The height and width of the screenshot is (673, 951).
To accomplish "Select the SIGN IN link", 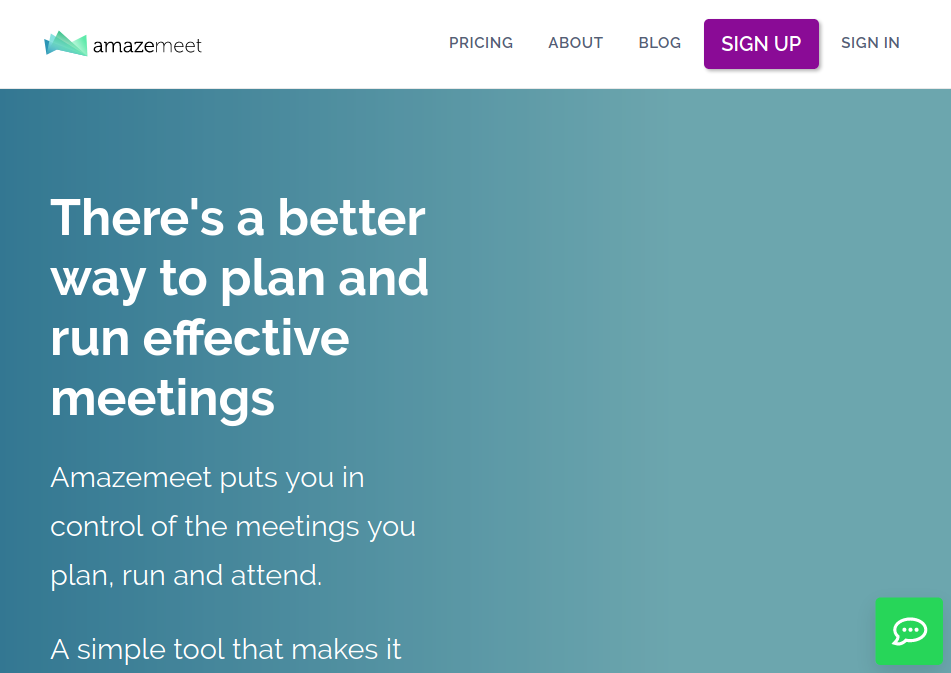I will click(x=870, y=43).
